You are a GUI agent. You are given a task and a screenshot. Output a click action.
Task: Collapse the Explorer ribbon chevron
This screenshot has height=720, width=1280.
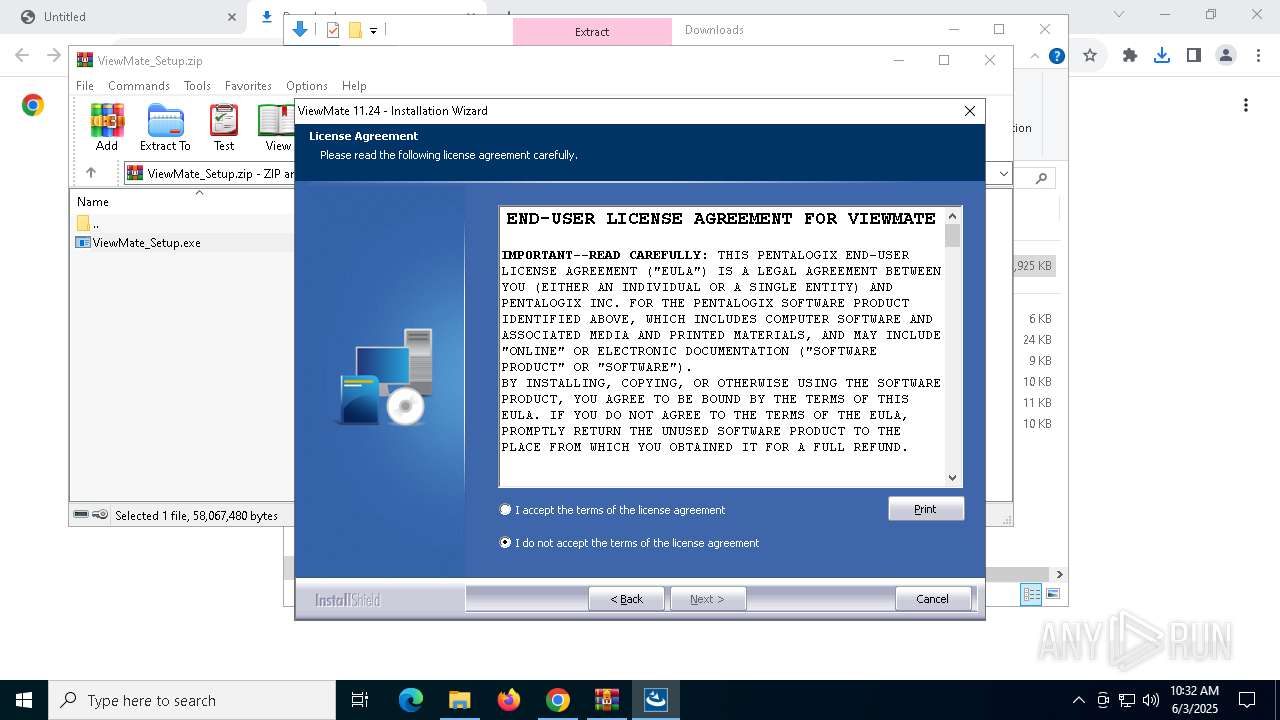(x=1035, y=56)
